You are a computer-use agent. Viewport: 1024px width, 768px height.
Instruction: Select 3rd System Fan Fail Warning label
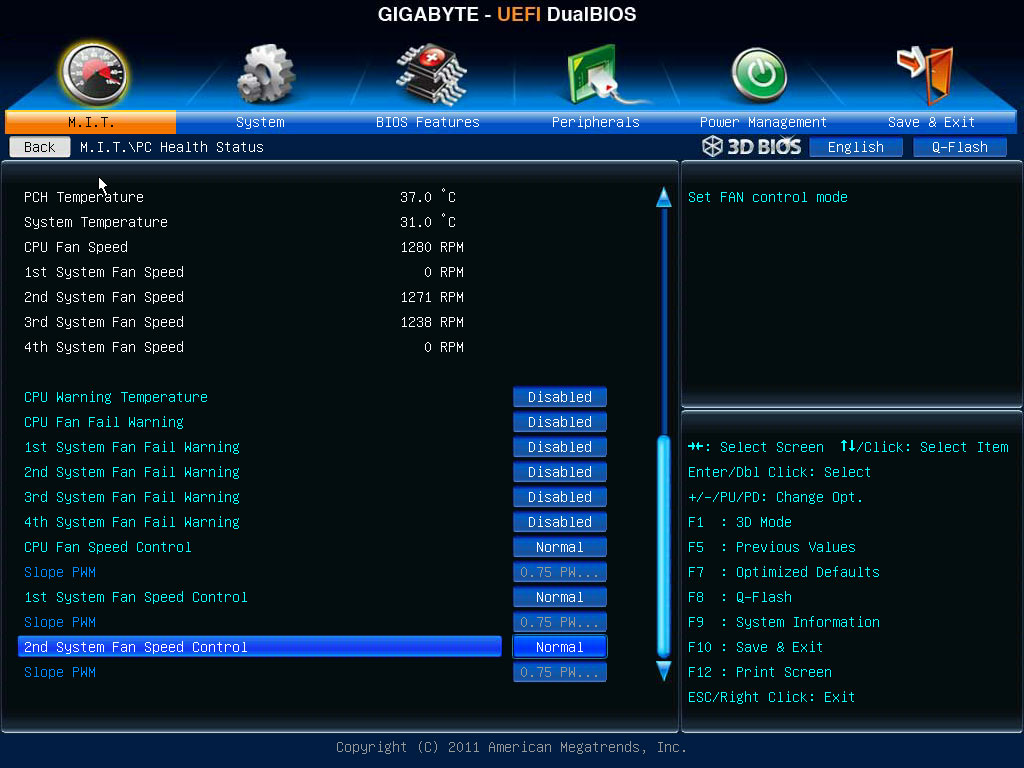(x=132, y=497)
